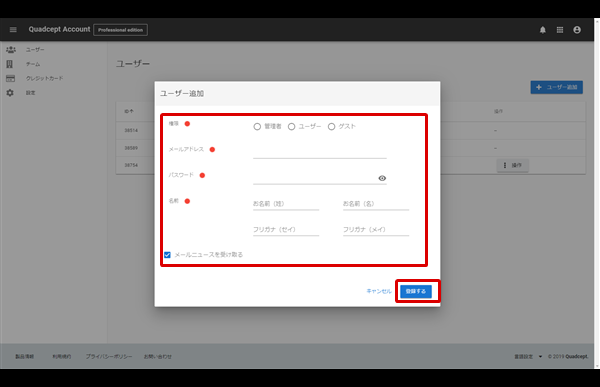Image resolution: width=600 pixels, height=387 pixels.
Task: Click user ID 38514 cell
Action: 131,131
